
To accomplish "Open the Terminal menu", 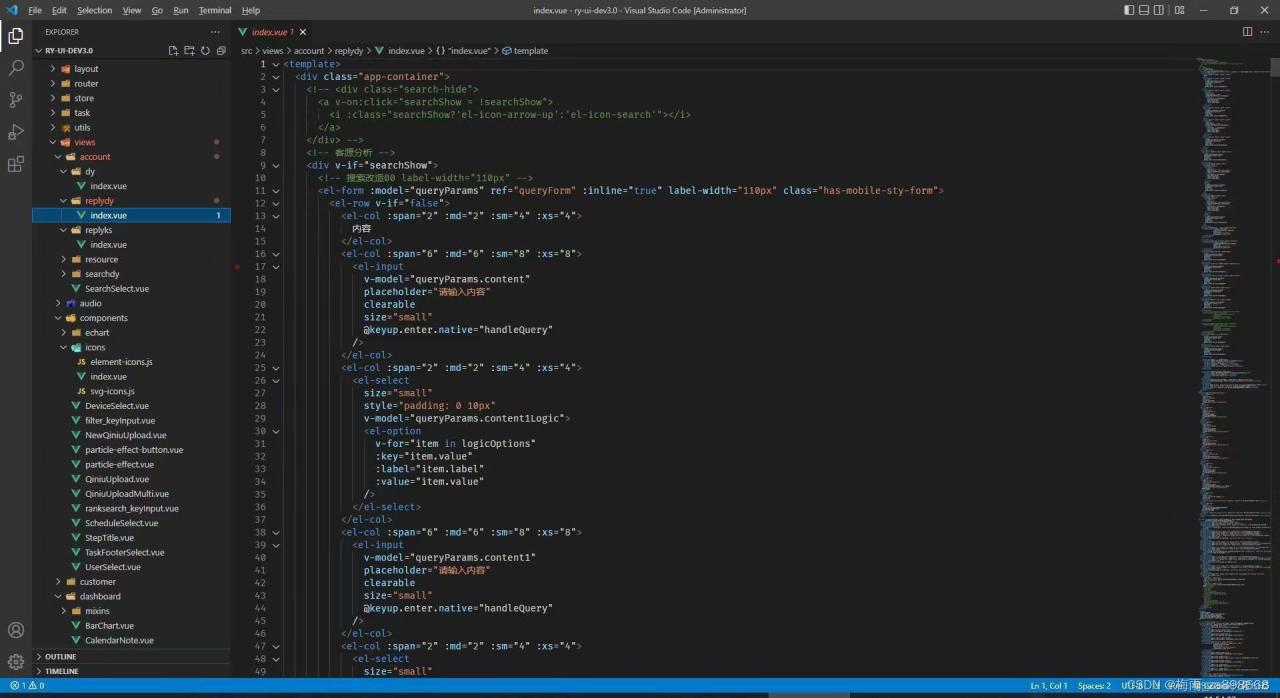I will pyautogui.click(x=214, y=10).
